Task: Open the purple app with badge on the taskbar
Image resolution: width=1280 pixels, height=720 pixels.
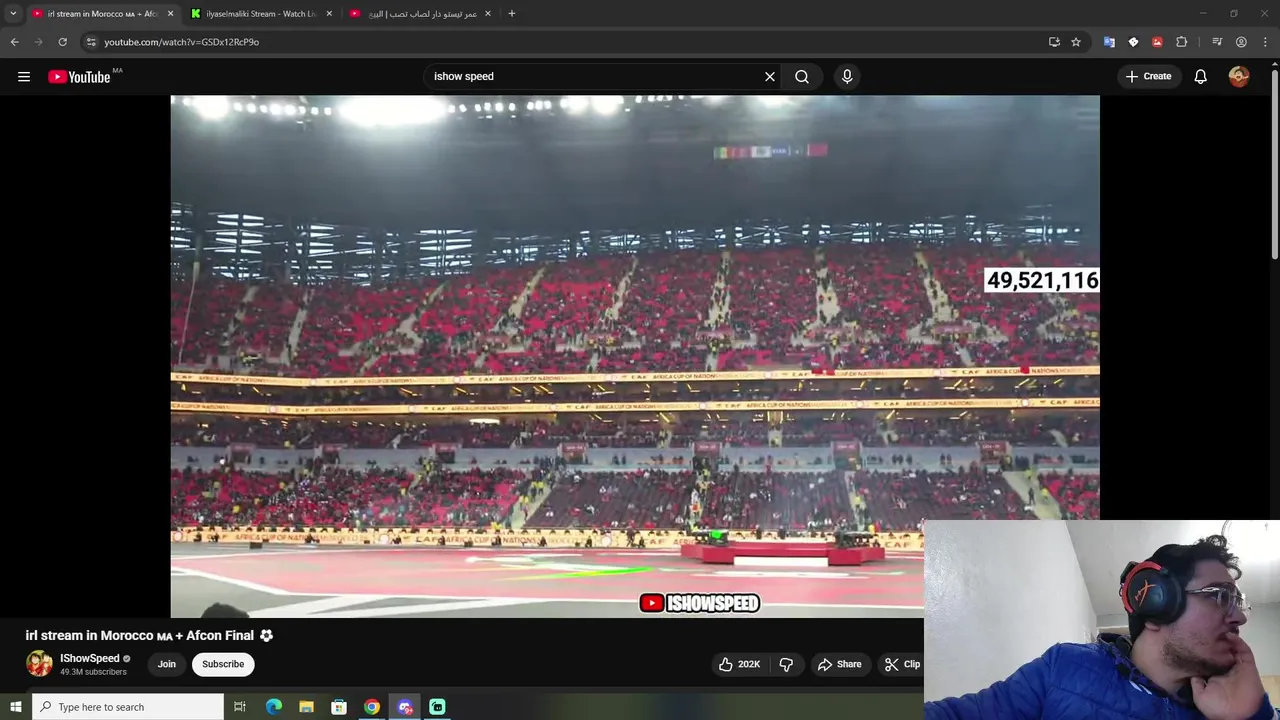Action: click(x=405, y=707)
